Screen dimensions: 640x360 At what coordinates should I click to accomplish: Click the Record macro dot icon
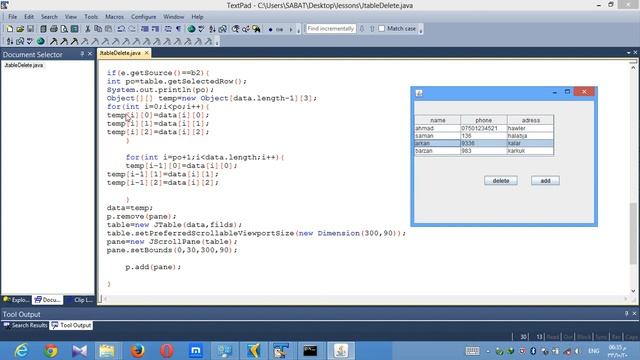coord(270,29)
